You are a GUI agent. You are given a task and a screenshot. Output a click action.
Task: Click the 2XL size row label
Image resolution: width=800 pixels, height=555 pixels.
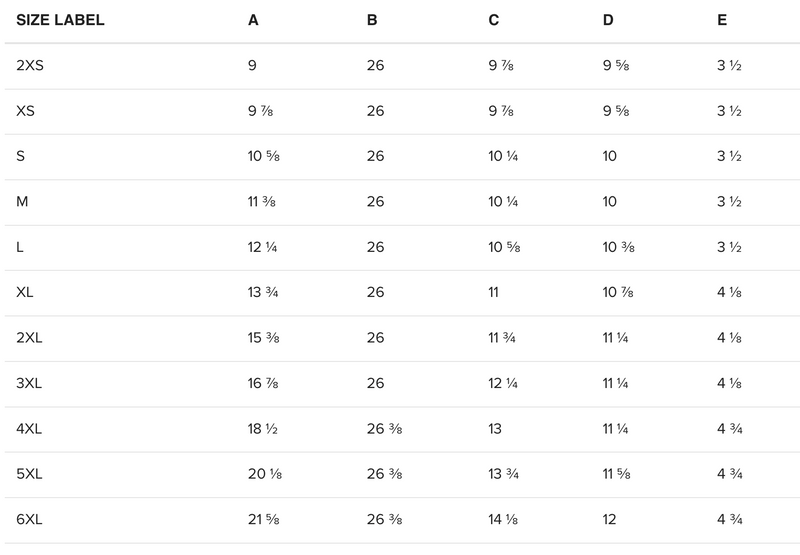pos(30,339)
